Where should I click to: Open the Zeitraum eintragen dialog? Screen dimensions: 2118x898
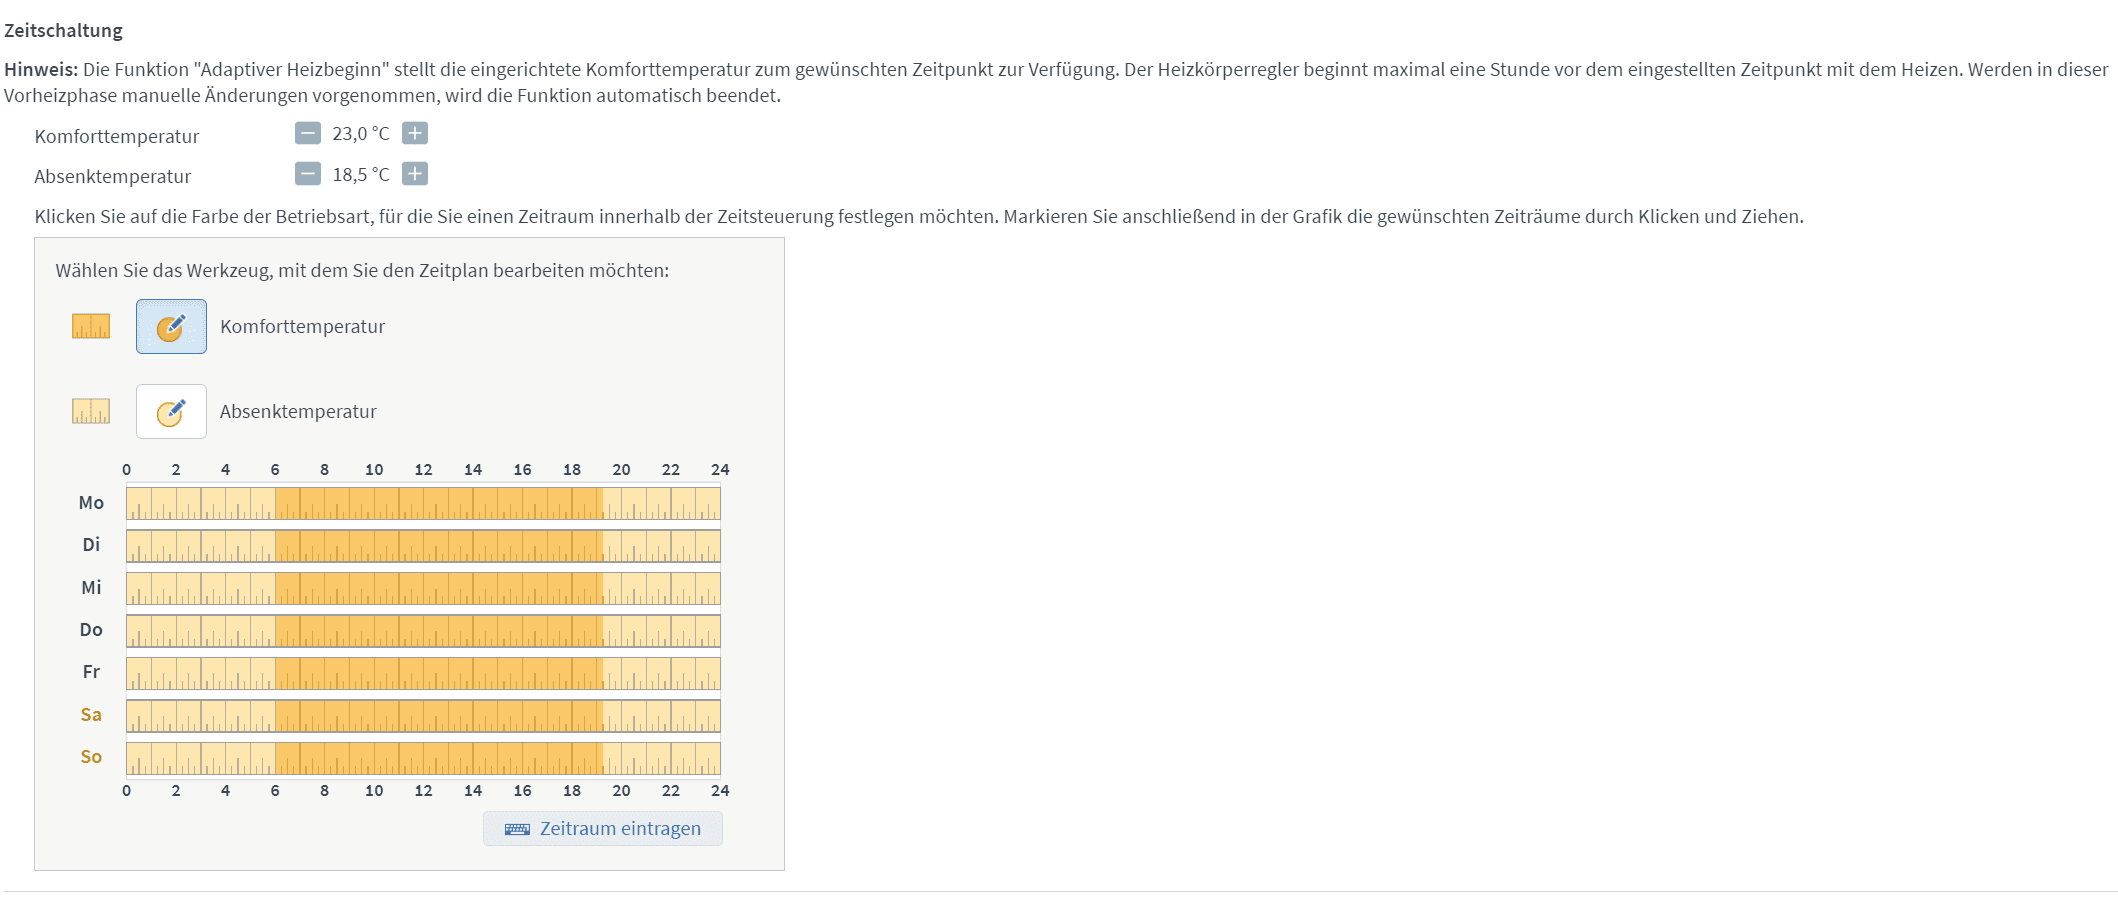point(603,828)
